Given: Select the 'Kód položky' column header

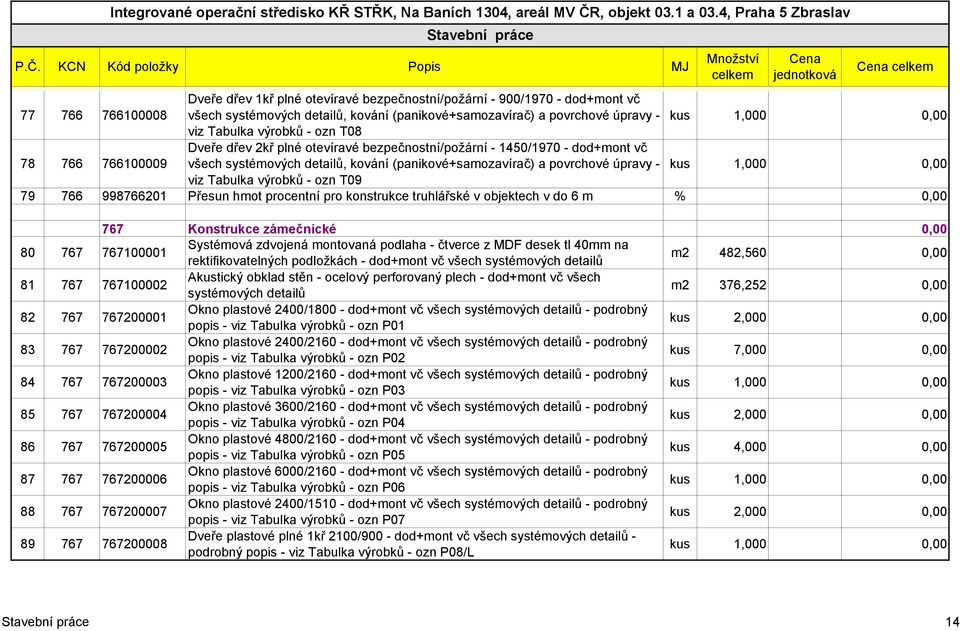Looking at the screenshot, I should click(143, 67).
